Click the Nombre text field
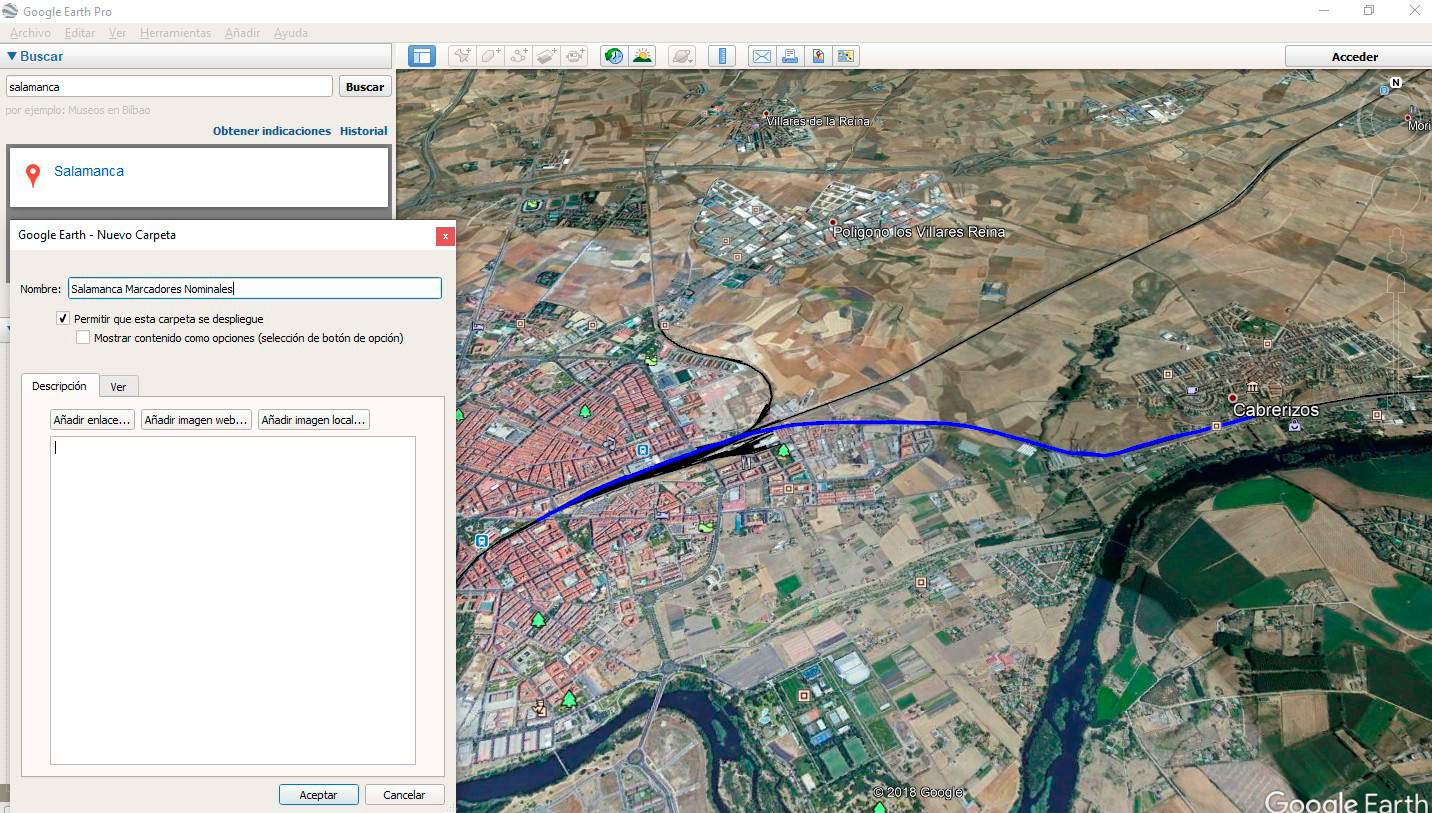 click(x=255, y=288)
